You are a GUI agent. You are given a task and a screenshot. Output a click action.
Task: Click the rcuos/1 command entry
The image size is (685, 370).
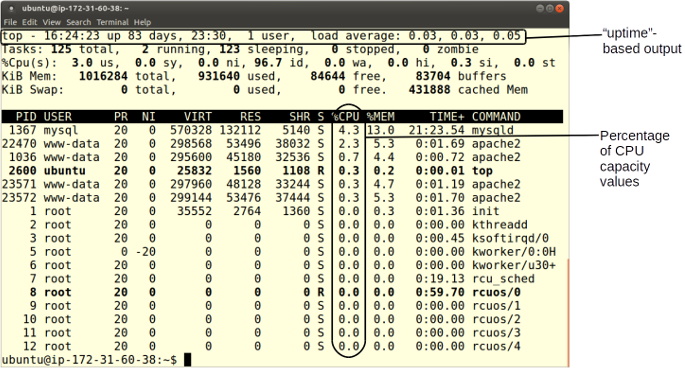[496, 306]
